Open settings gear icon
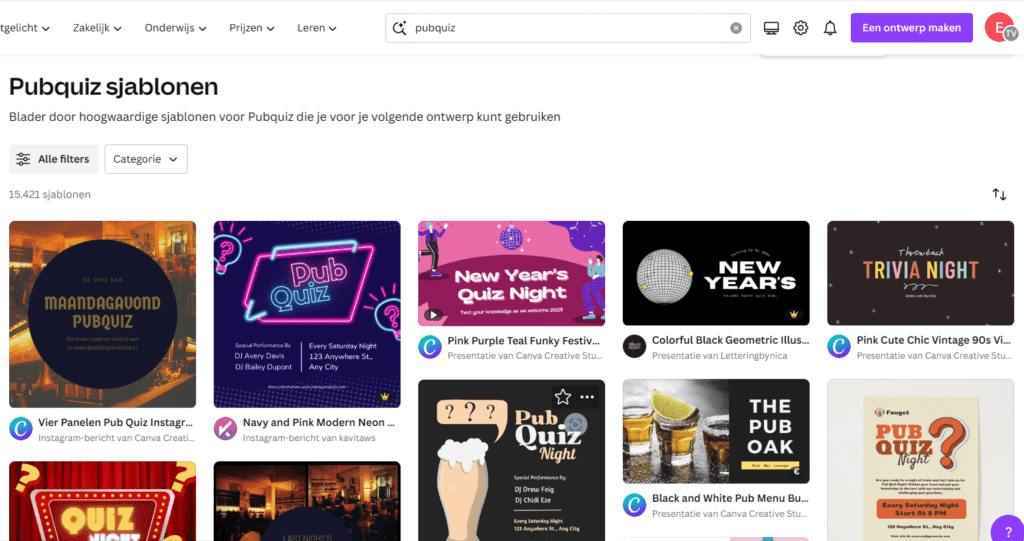This screenshot has height=541, width=1024. tap(801, 28)
